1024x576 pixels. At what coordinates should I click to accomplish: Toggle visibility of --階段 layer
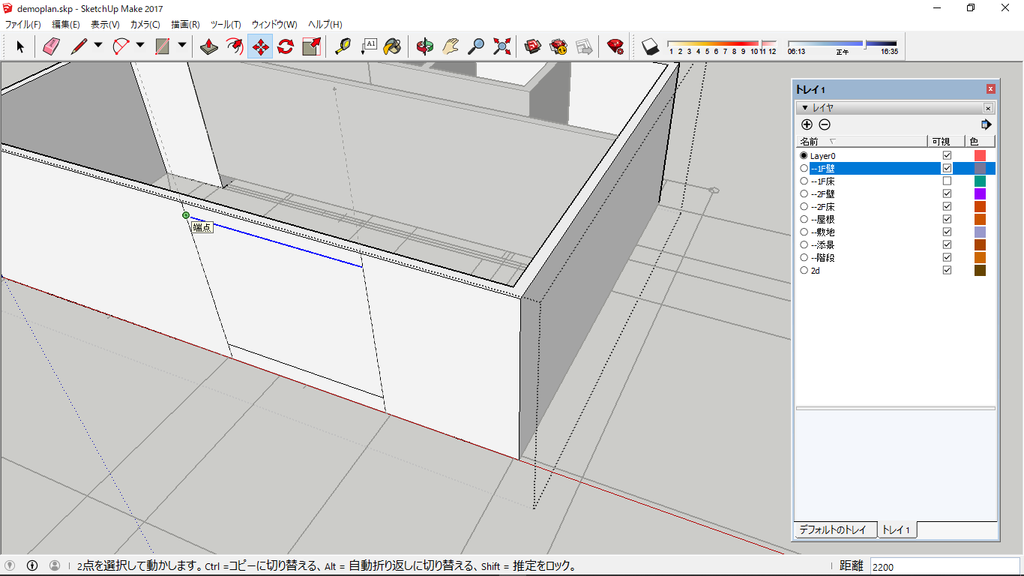click(x=947, y=257)
